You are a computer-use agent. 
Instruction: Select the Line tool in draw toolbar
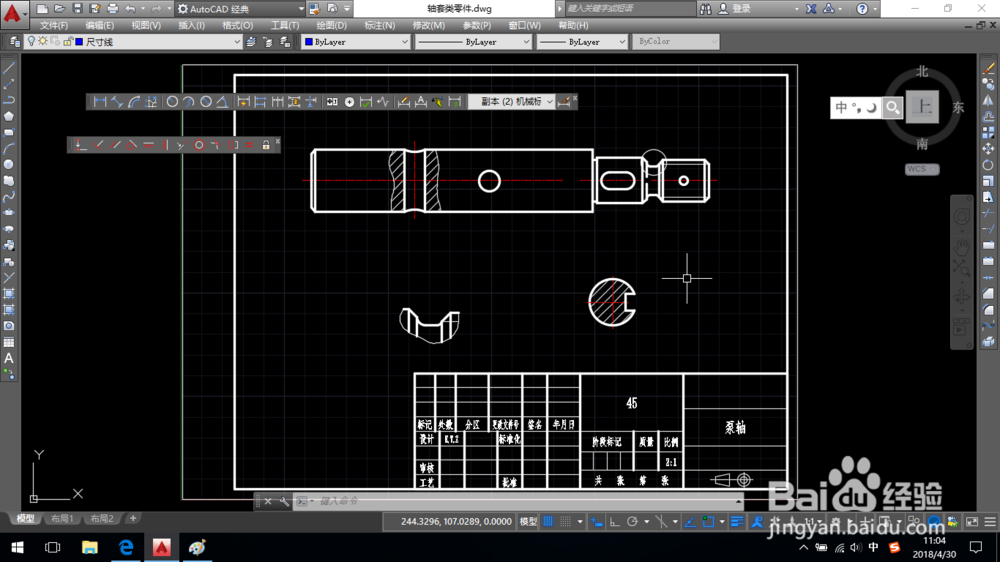click(x=9, y=68)
